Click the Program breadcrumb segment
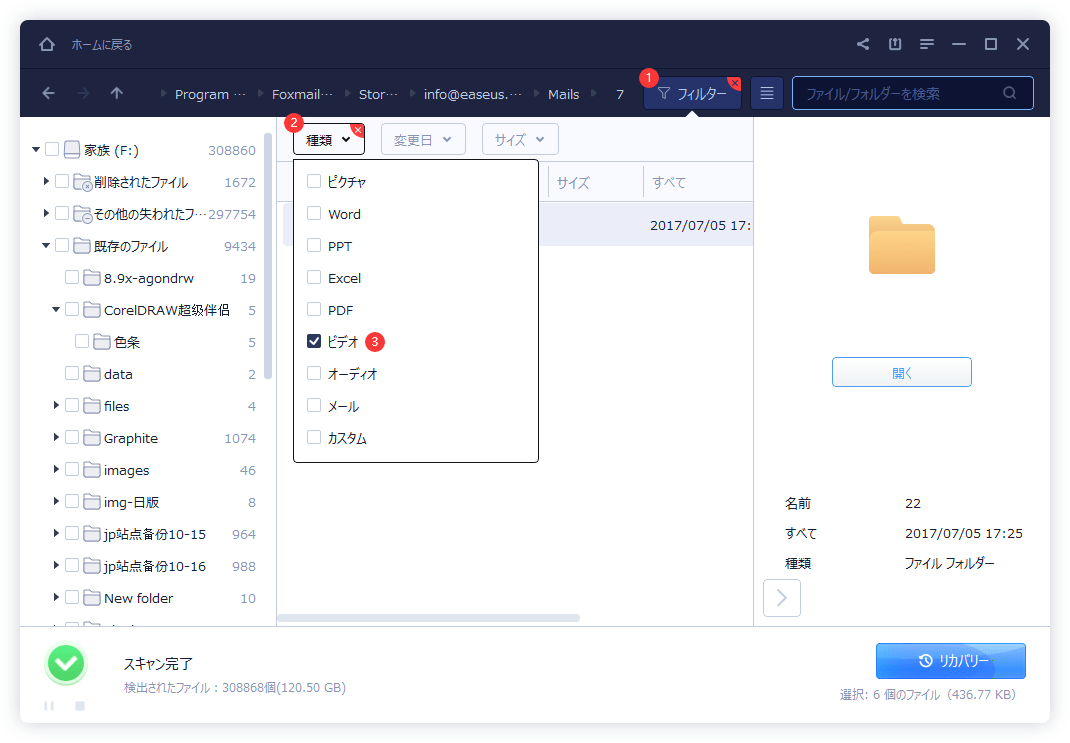Screen dimensions: 1070x743 coord(209,94)
